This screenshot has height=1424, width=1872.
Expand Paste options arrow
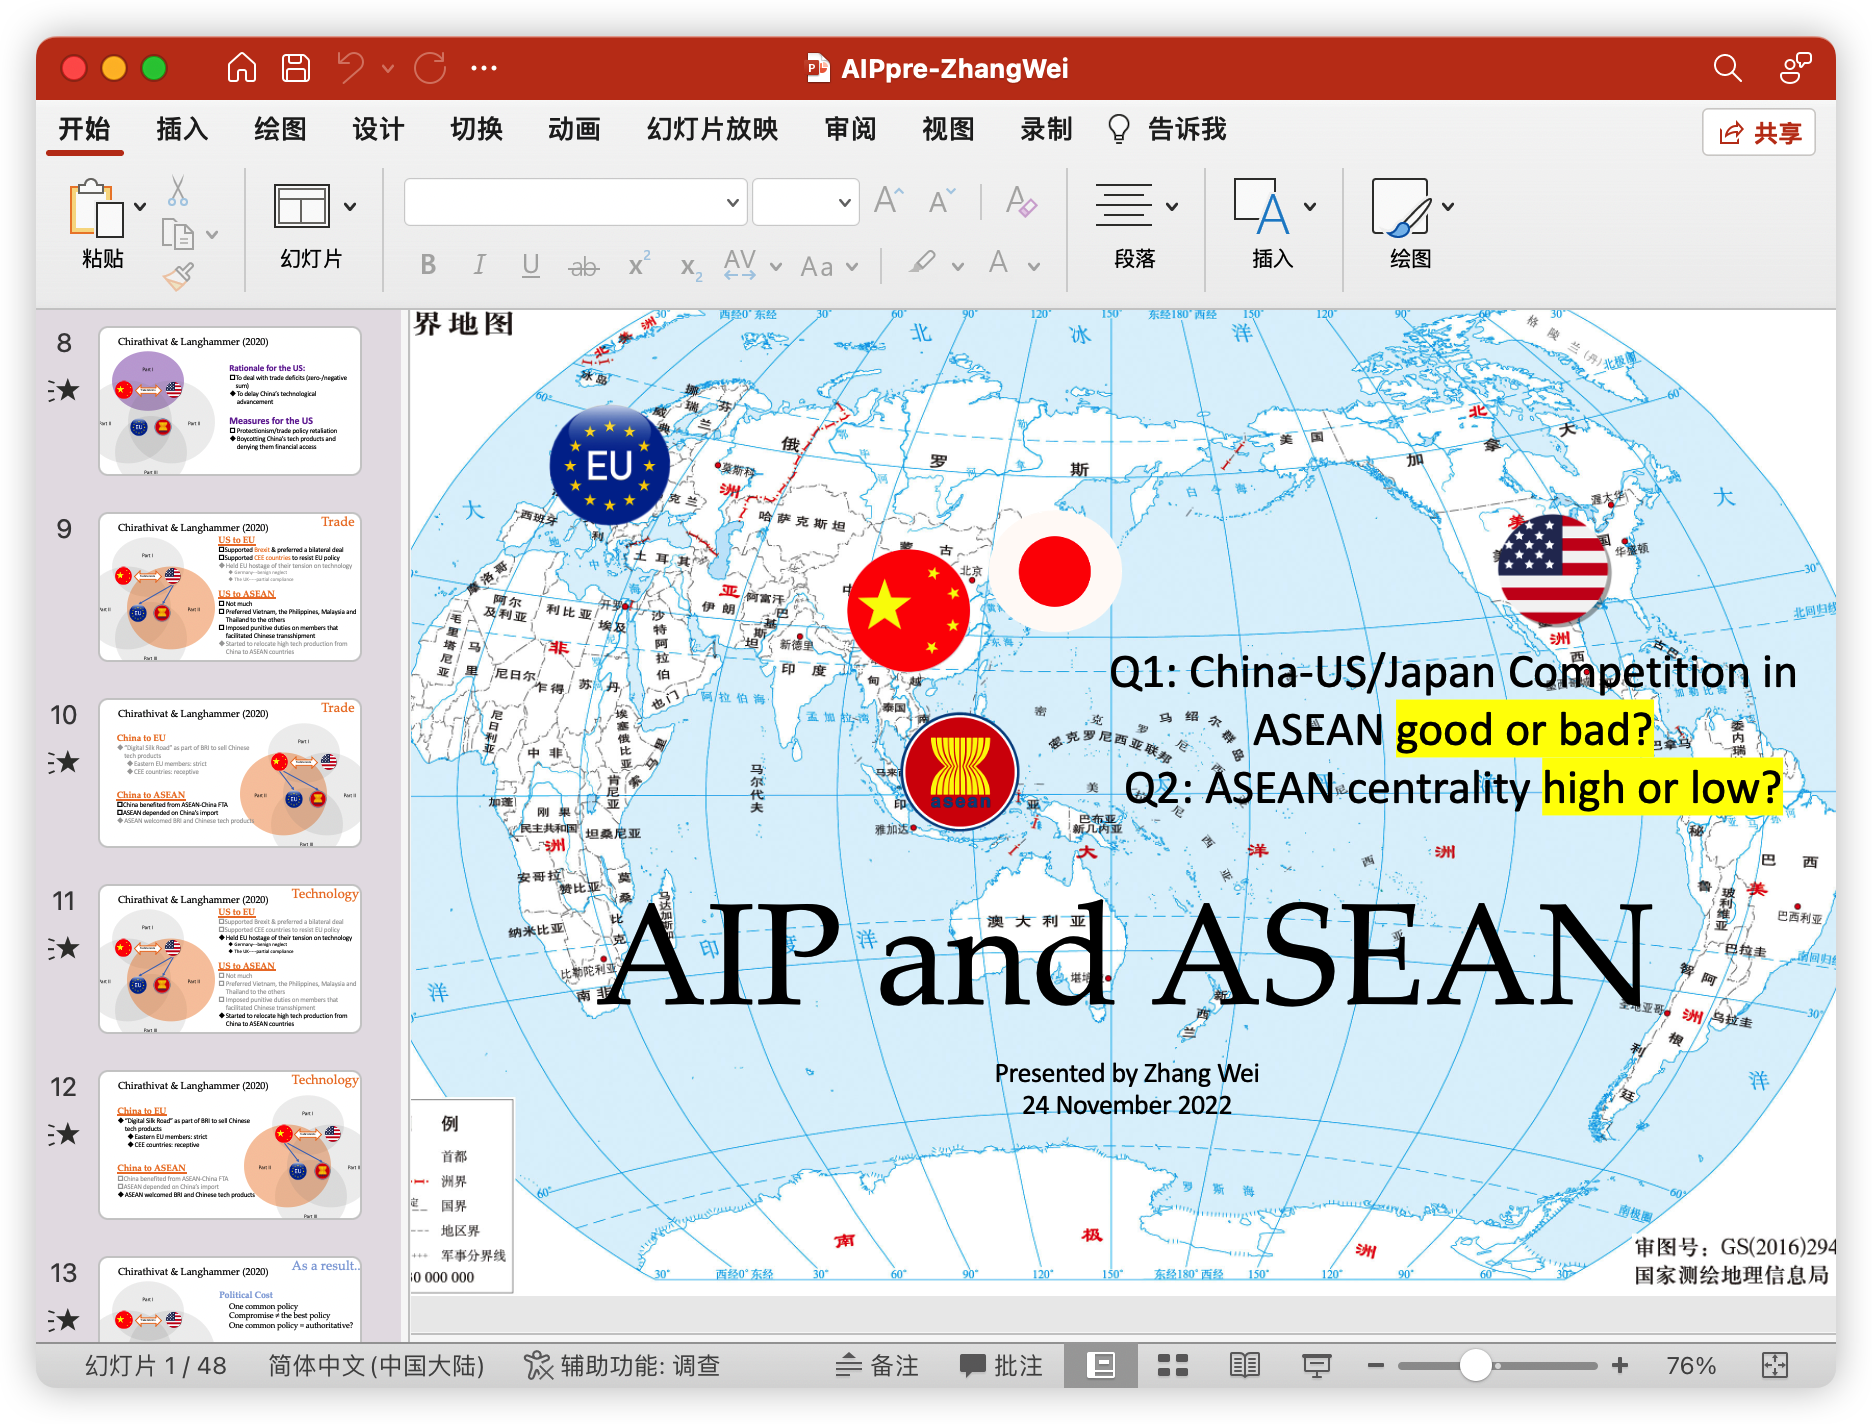click(140, 207)
